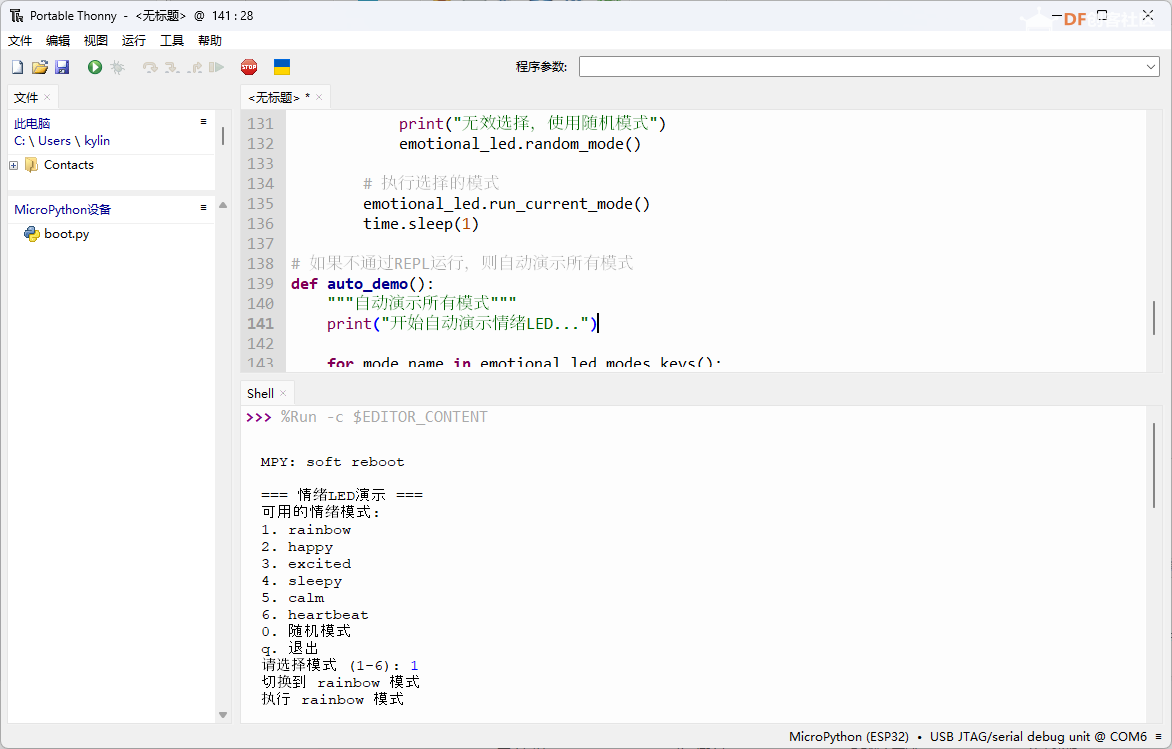Screen dimensions: 1172x749
Task: Click the Step over debug icon
Action: pos(150,67)
